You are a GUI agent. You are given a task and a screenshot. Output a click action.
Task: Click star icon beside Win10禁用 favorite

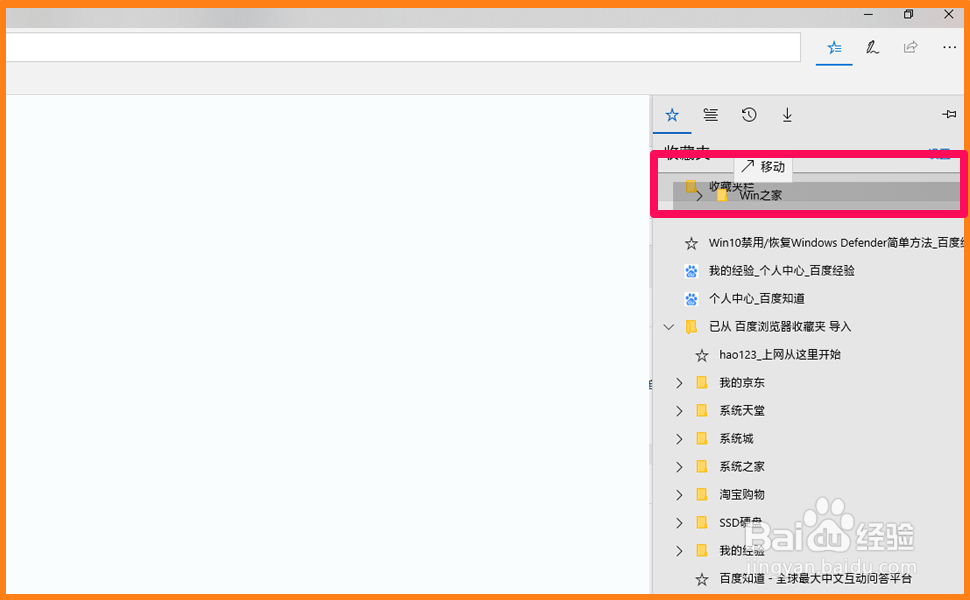[691, 244]
